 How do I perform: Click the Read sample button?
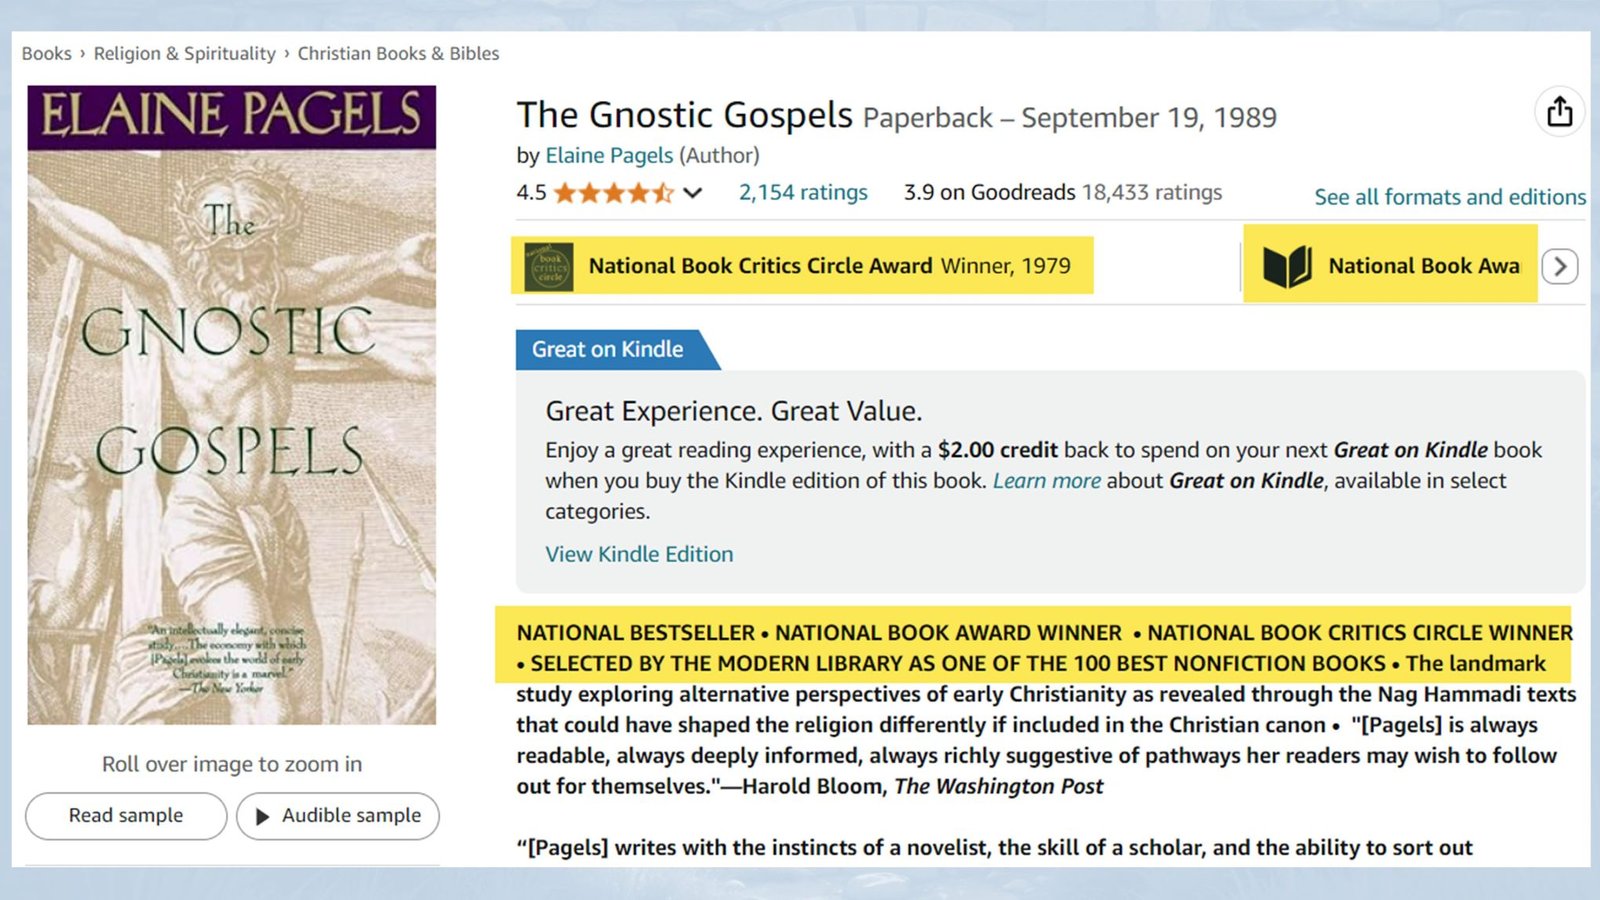tap(125, 816)
